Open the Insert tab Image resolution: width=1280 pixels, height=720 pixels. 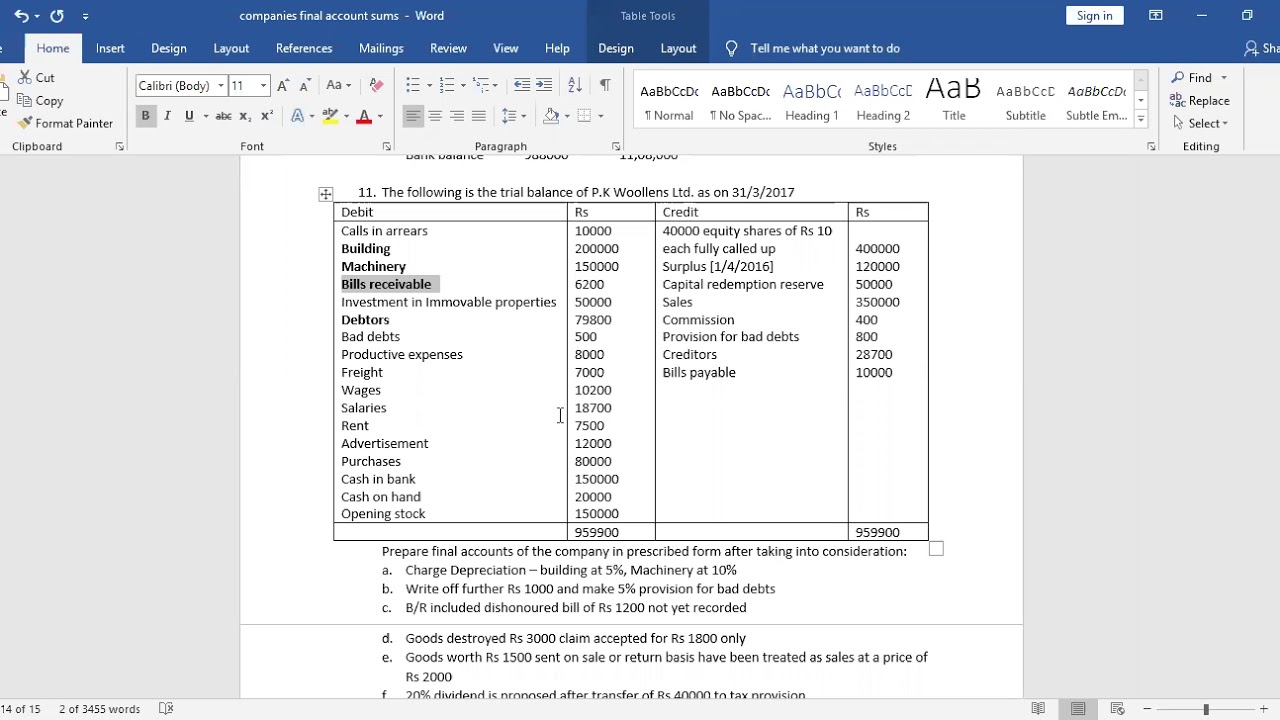110,48
